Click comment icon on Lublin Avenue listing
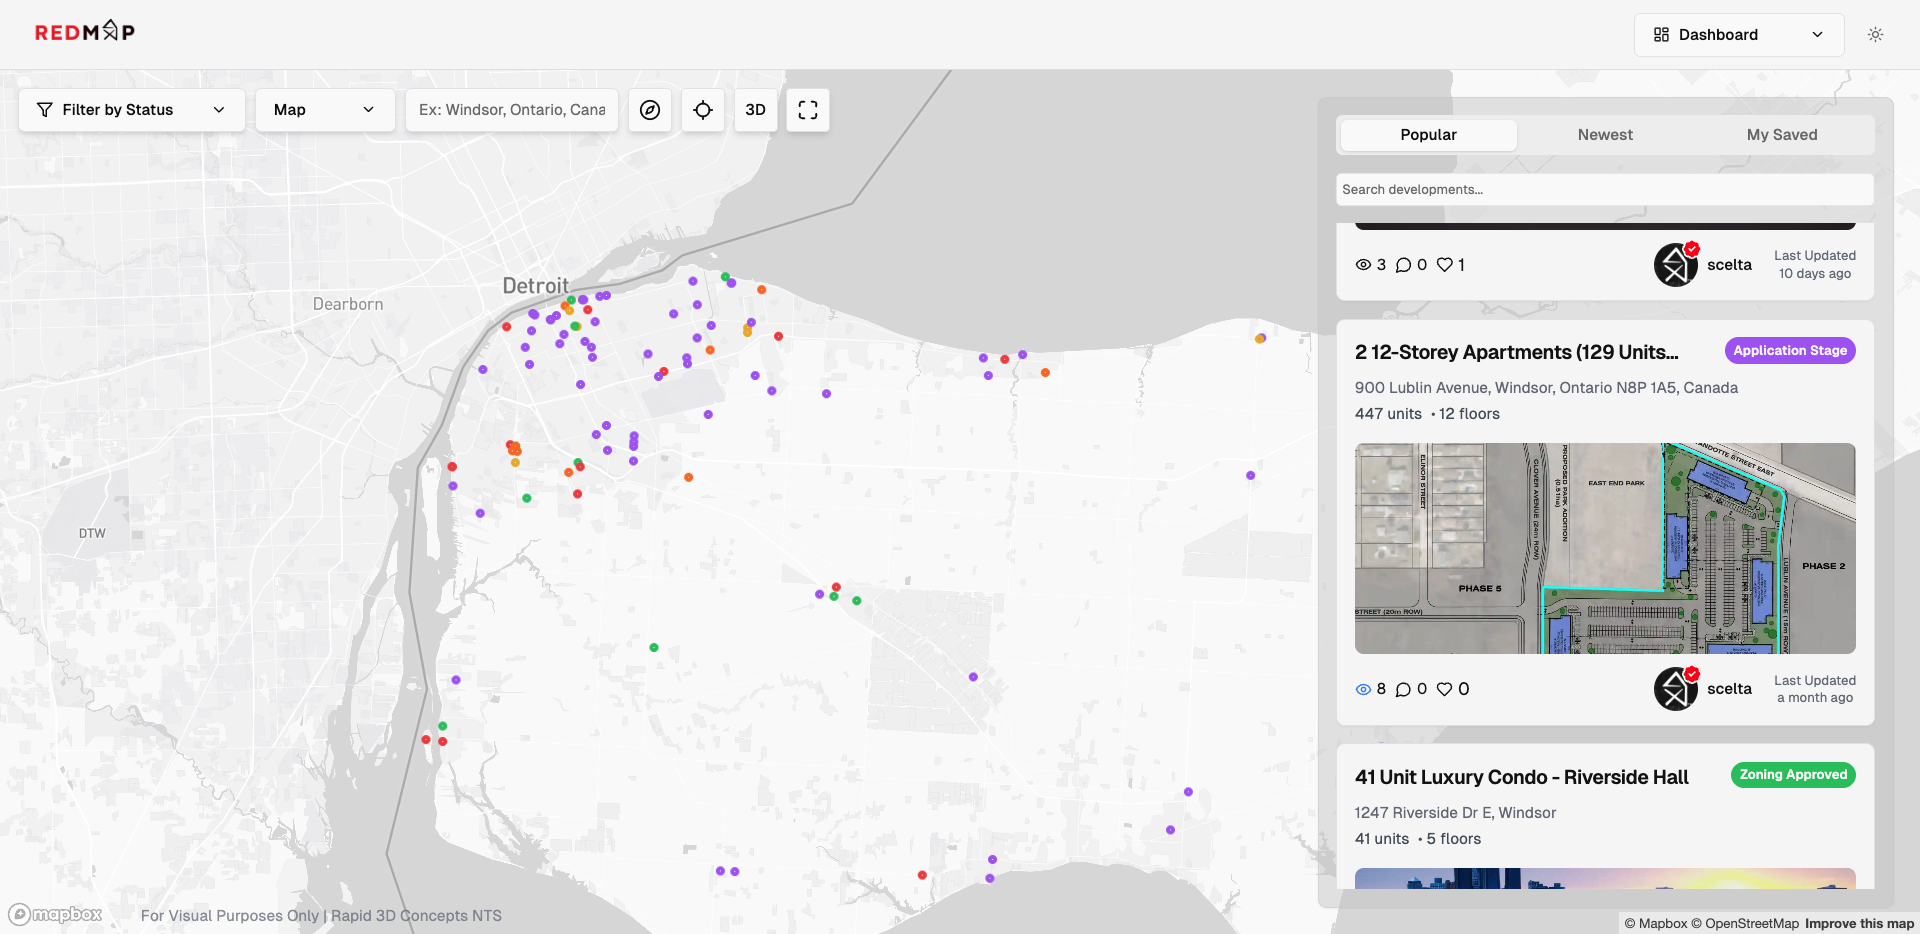This screenshot has width=1920, height=934. [1403, 689]
